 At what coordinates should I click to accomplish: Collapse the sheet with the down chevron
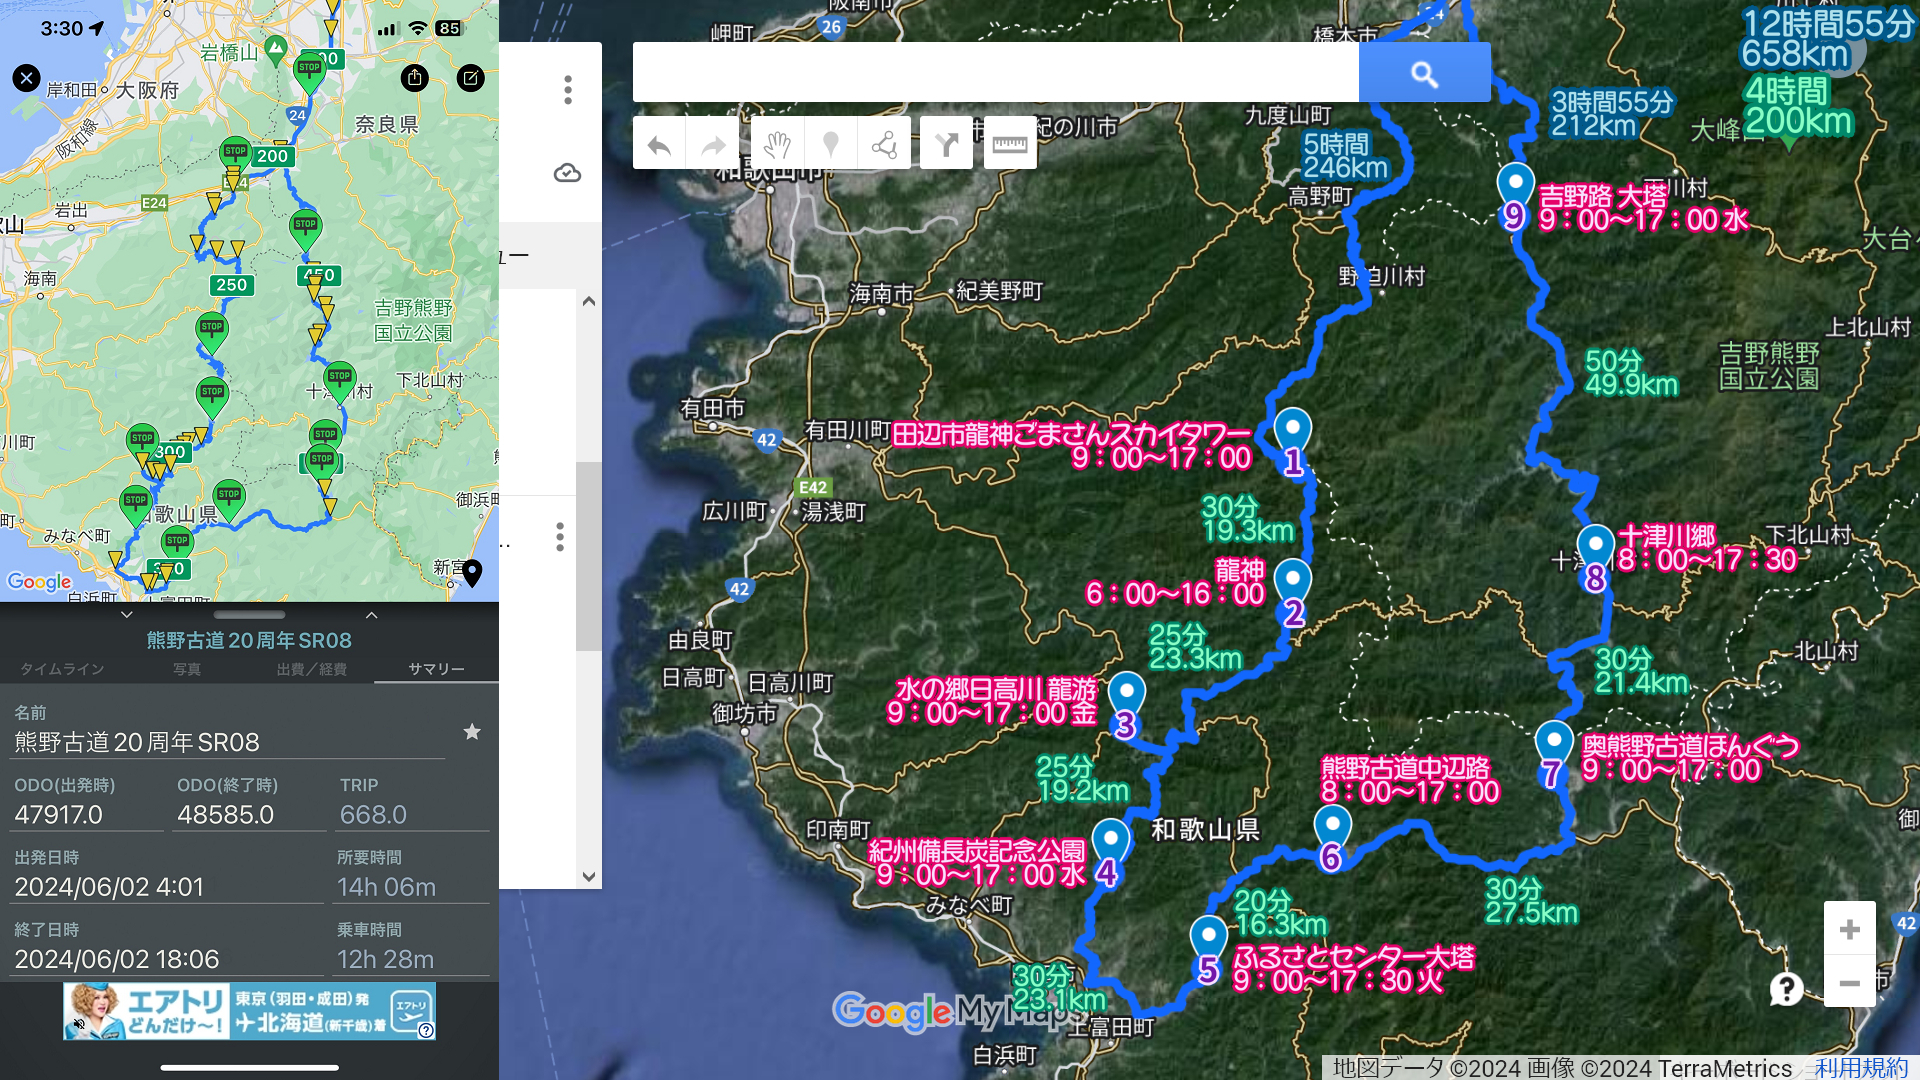[x=126, y=614]
